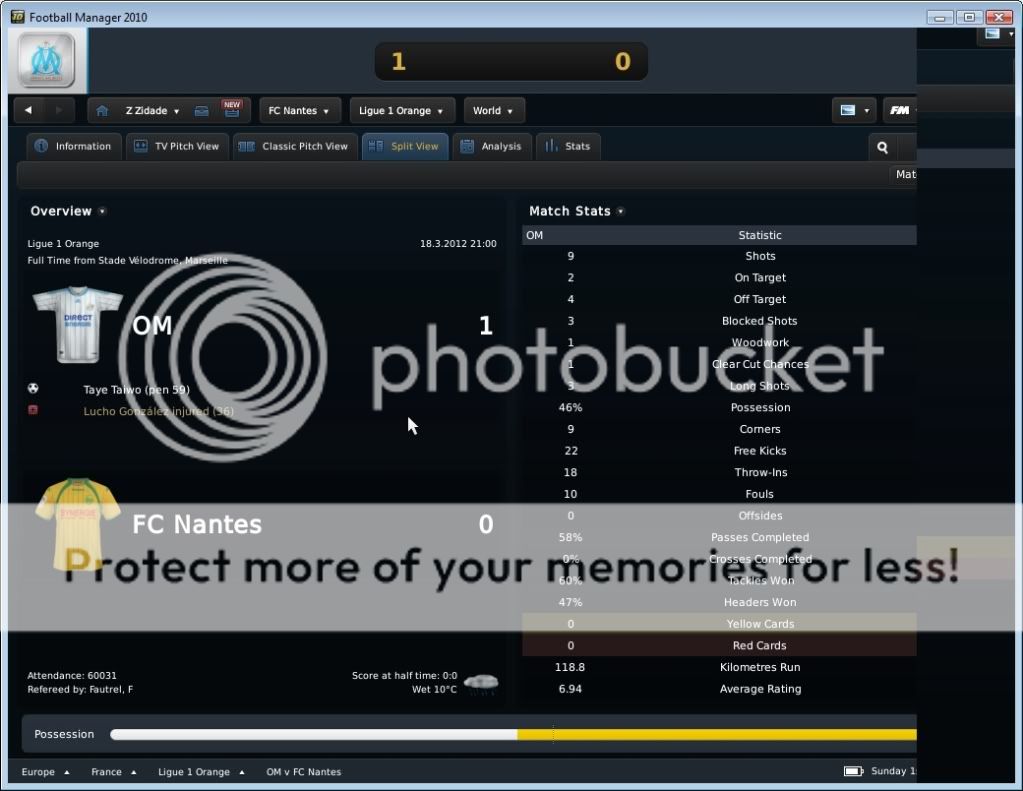Expand the Match Stats panel options arrow

(x=621, y=212)
